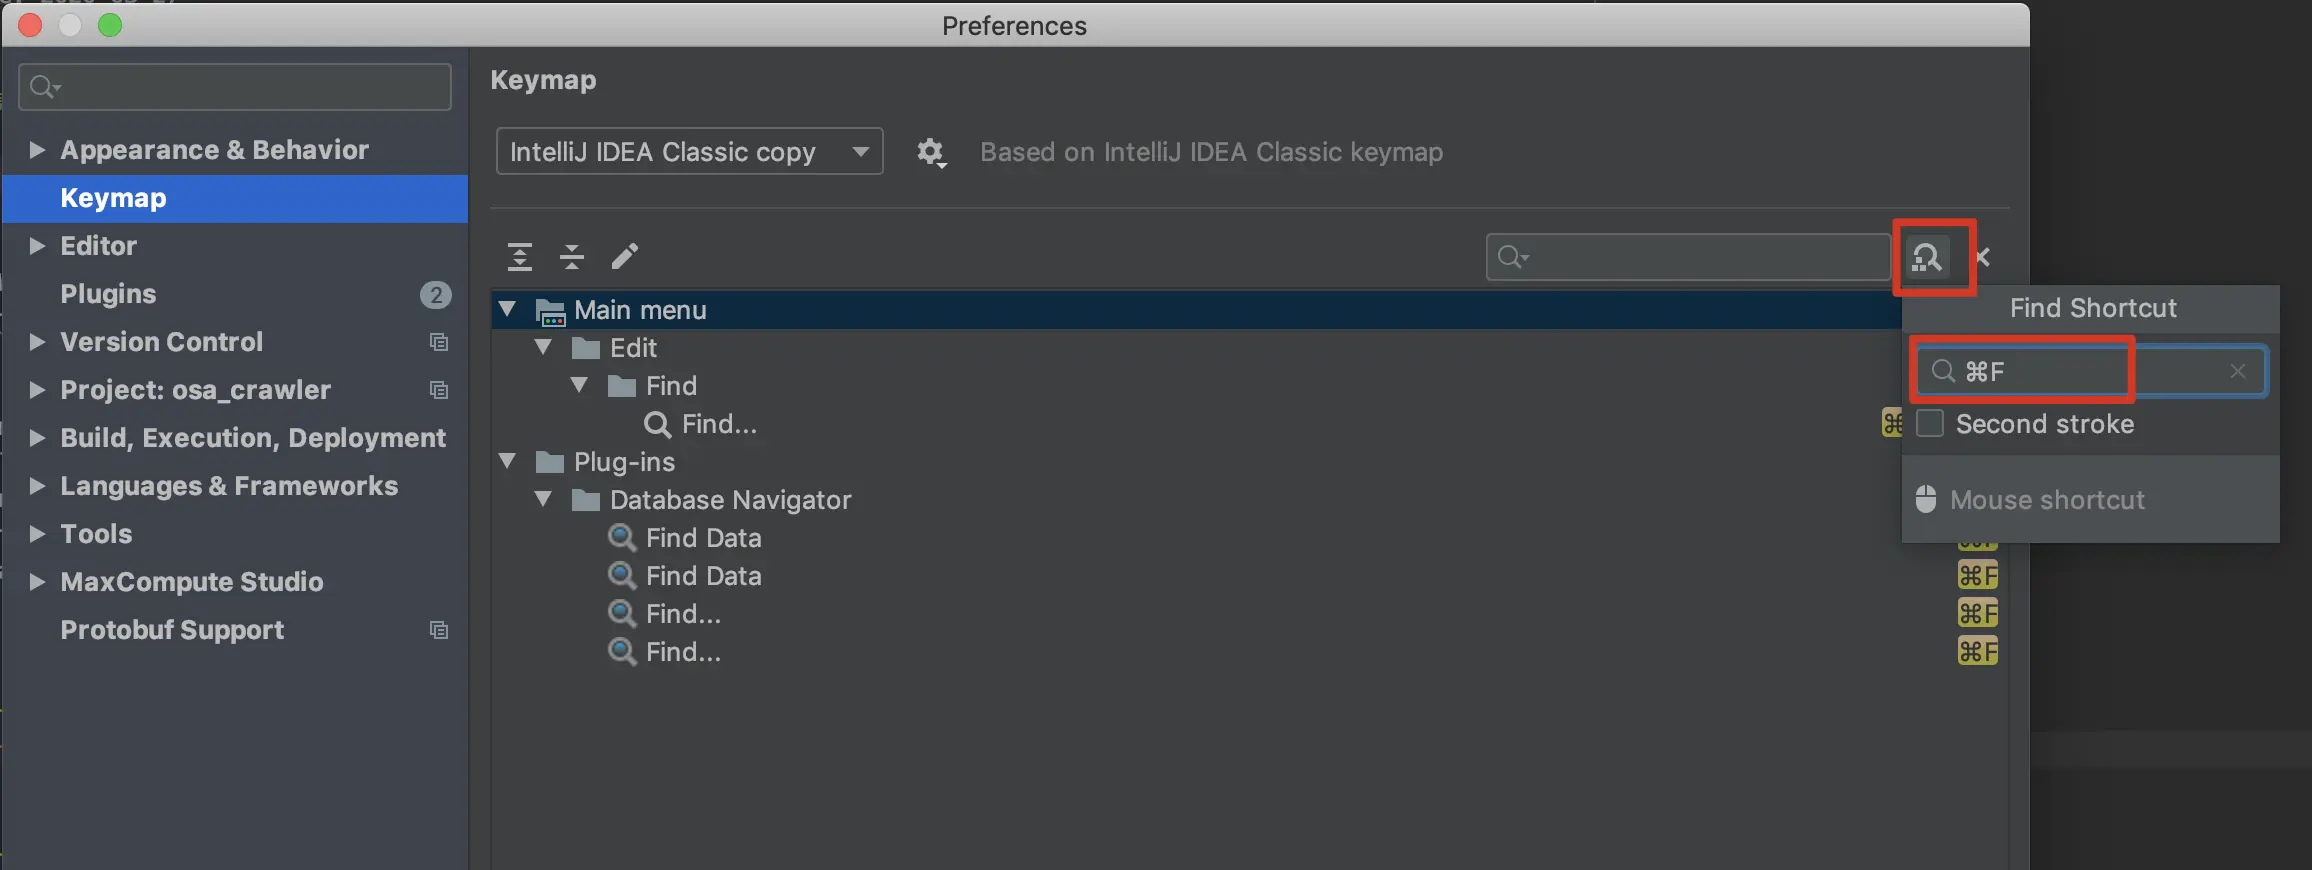Click the pencil edit shortcut icon
Image resolution: width=2312 pixels, height=870 pixels.
tap(625, 257)
